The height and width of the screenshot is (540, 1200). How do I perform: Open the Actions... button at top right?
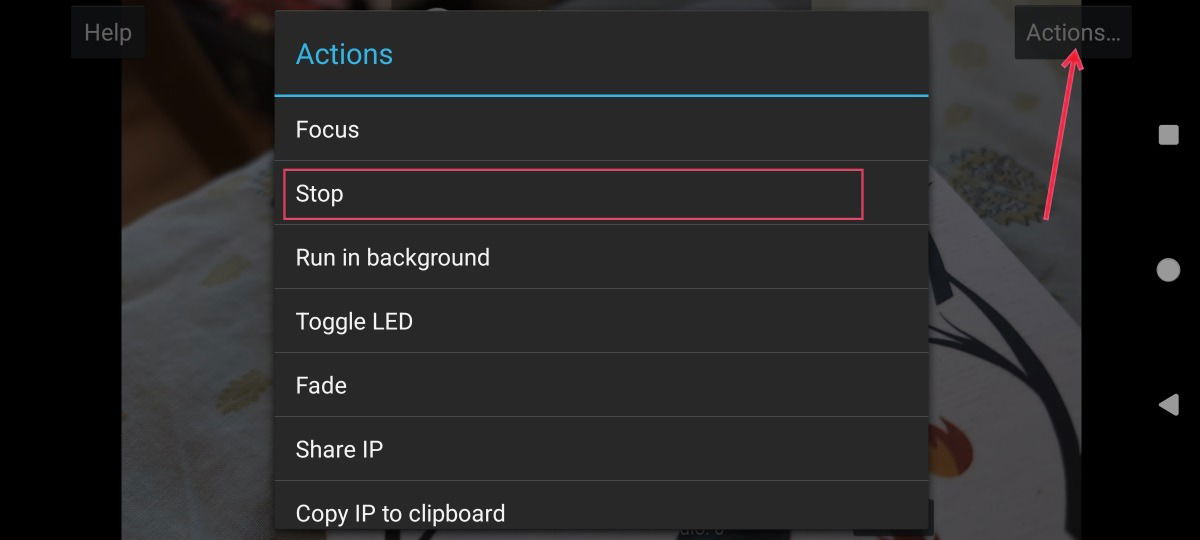1073,33
